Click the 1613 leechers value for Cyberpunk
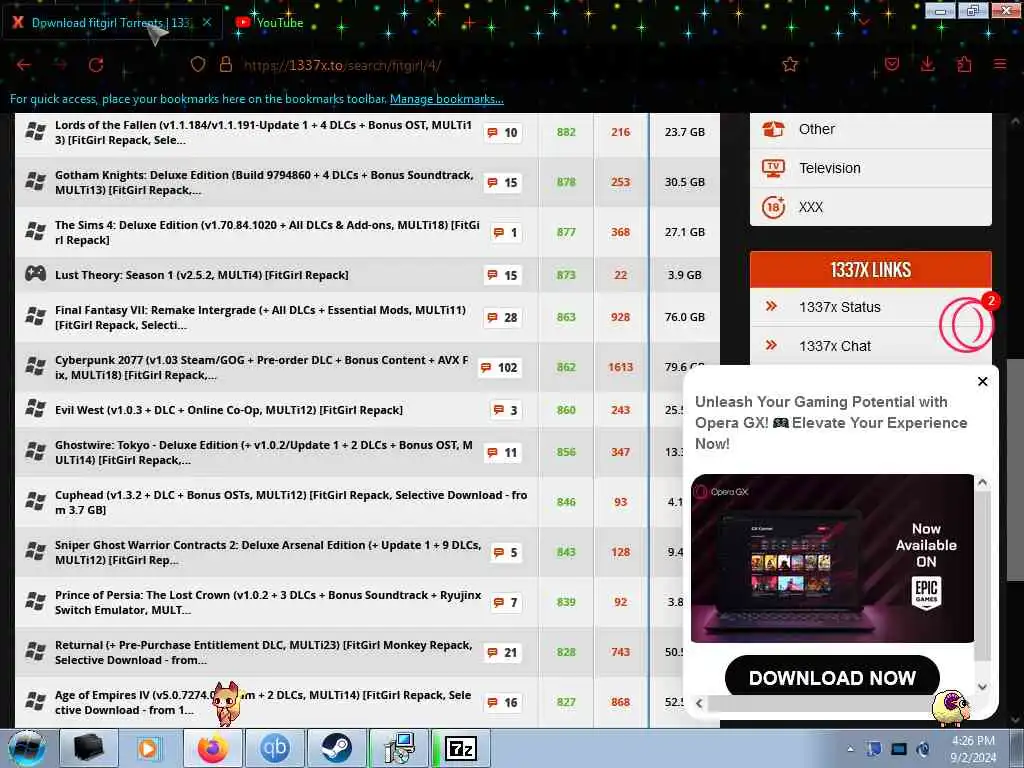 (x=620, y=367)
